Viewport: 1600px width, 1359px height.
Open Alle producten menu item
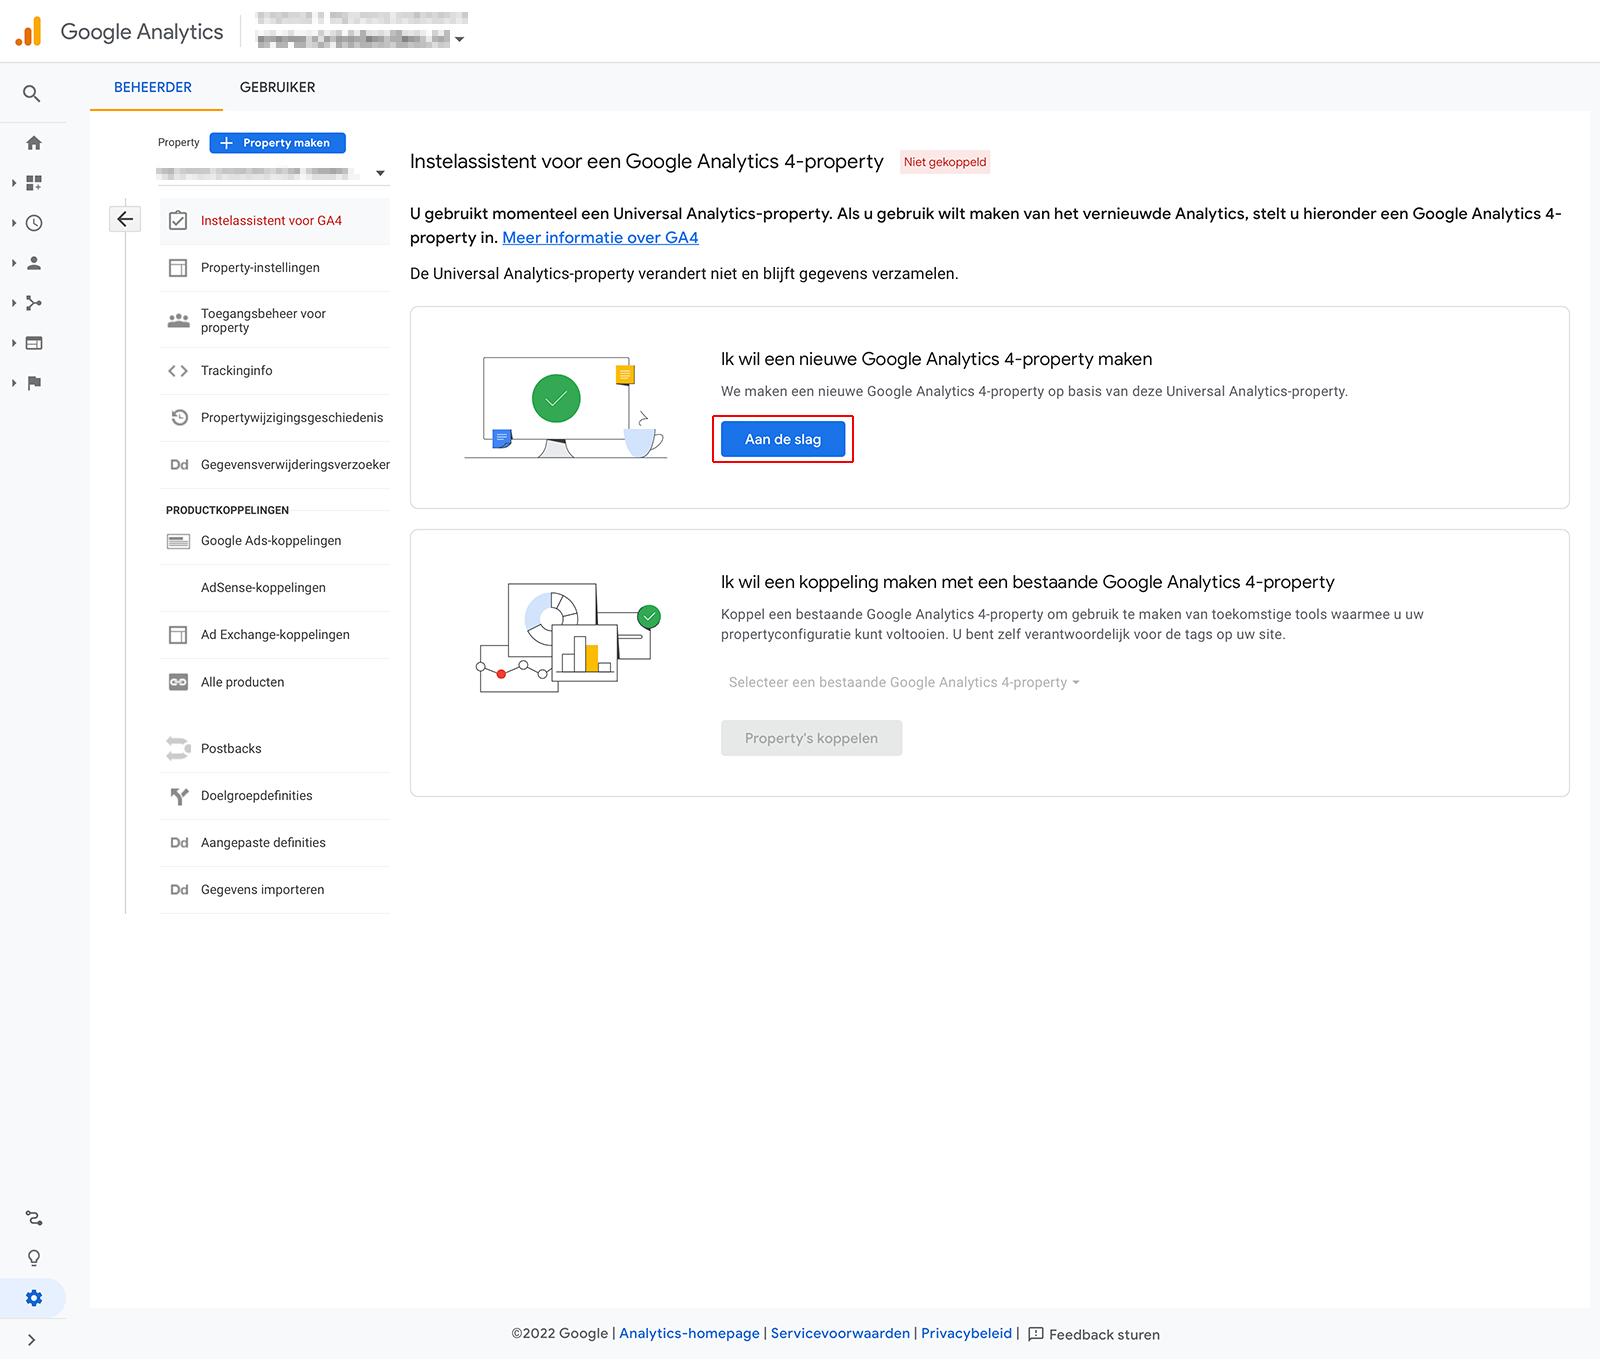click(x=275, y=682)
